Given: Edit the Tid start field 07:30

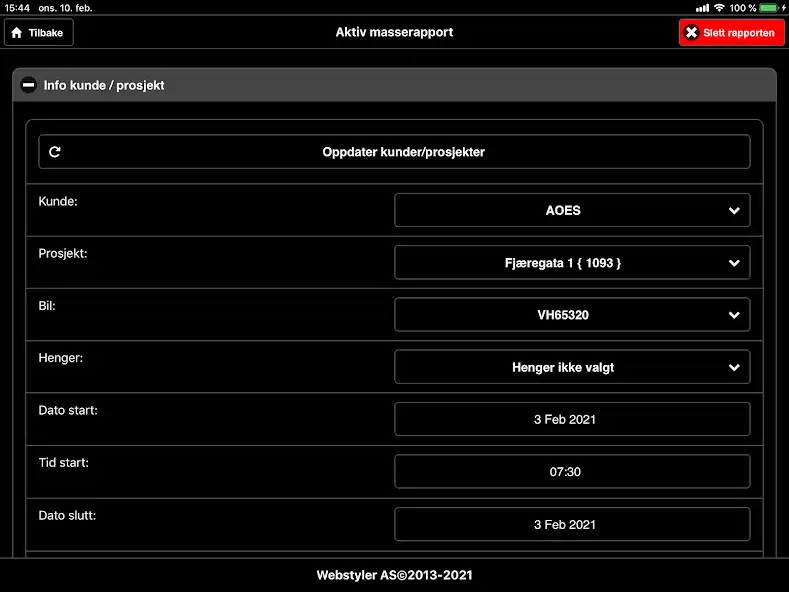Looking at the screenshot, I should [x=572, y=472].
